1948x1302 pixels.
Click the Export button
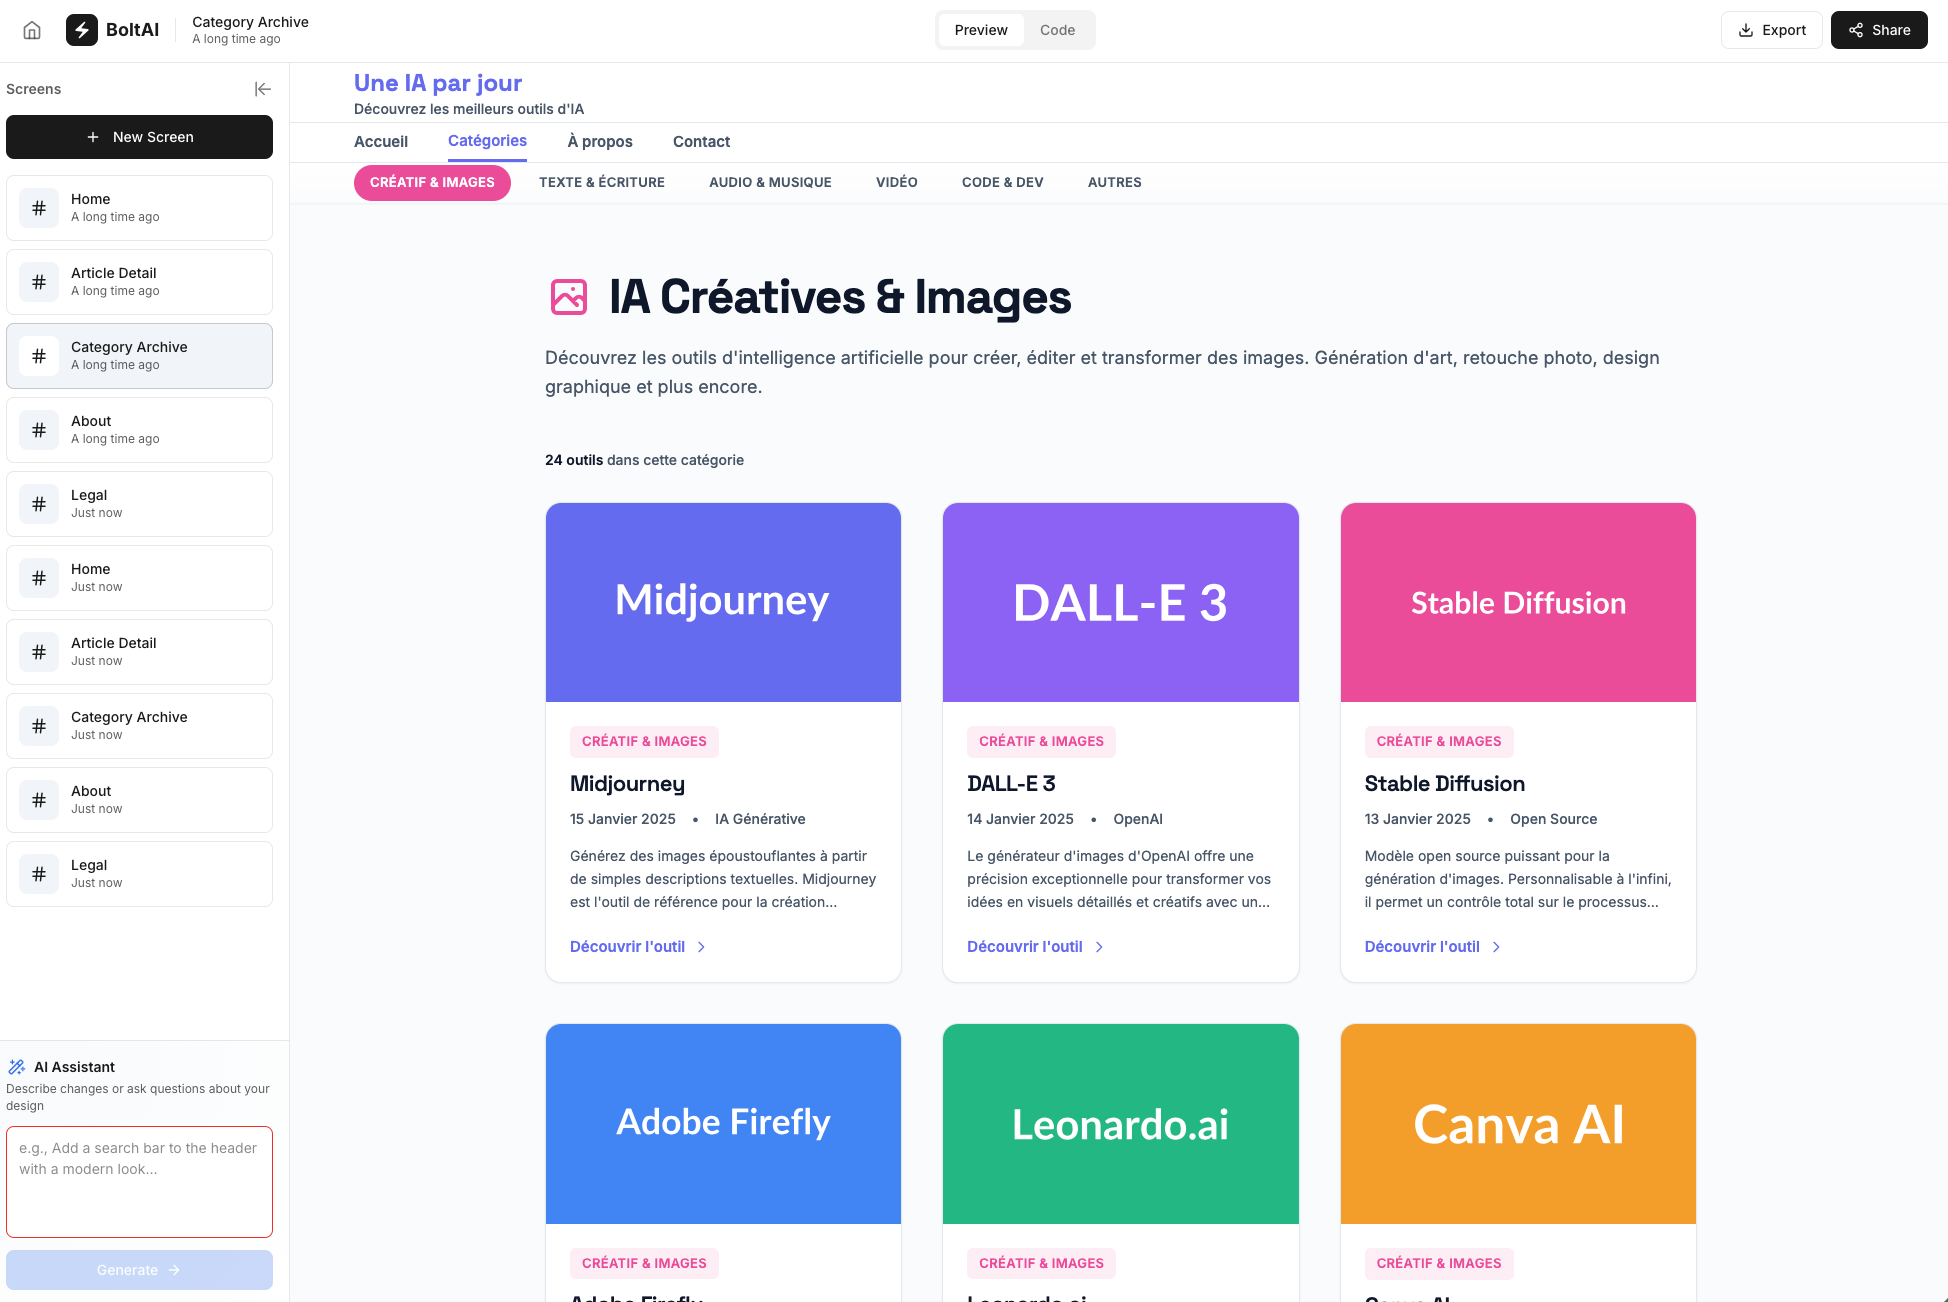click(1771, 30)
